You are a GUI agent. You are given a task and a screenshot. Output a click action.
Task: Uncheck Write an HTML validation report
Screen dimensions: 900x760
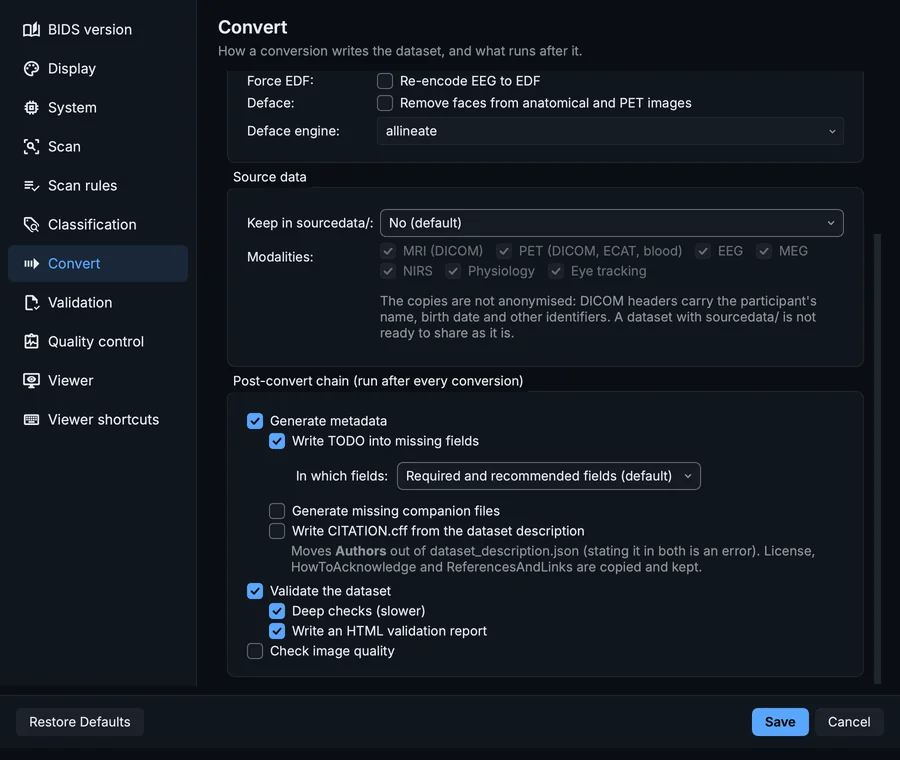277,631
